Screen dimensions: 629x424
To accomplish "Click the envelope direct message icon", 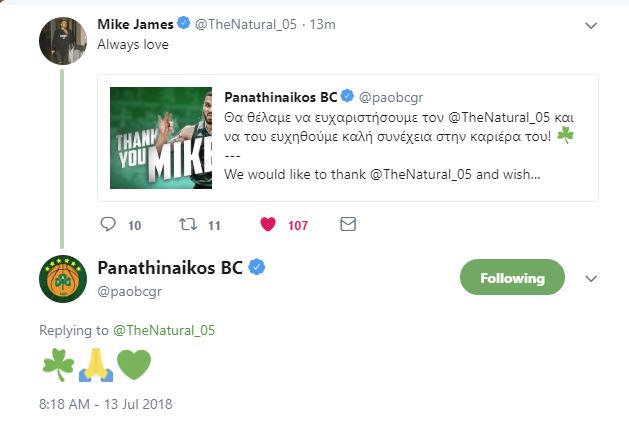I will (348, 225).
